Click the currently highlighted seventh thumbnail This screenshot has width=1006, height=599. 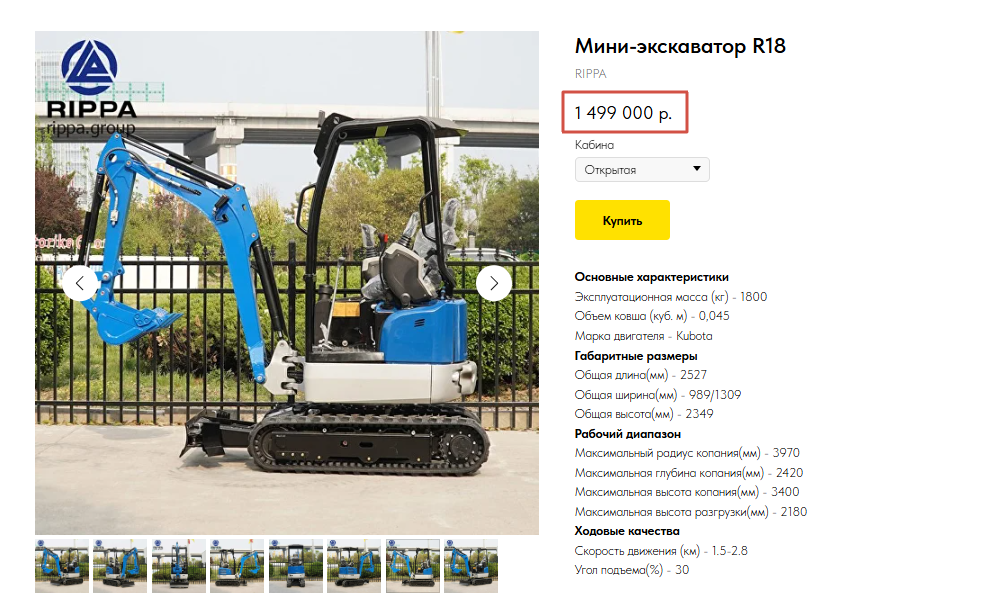point(413,566)
